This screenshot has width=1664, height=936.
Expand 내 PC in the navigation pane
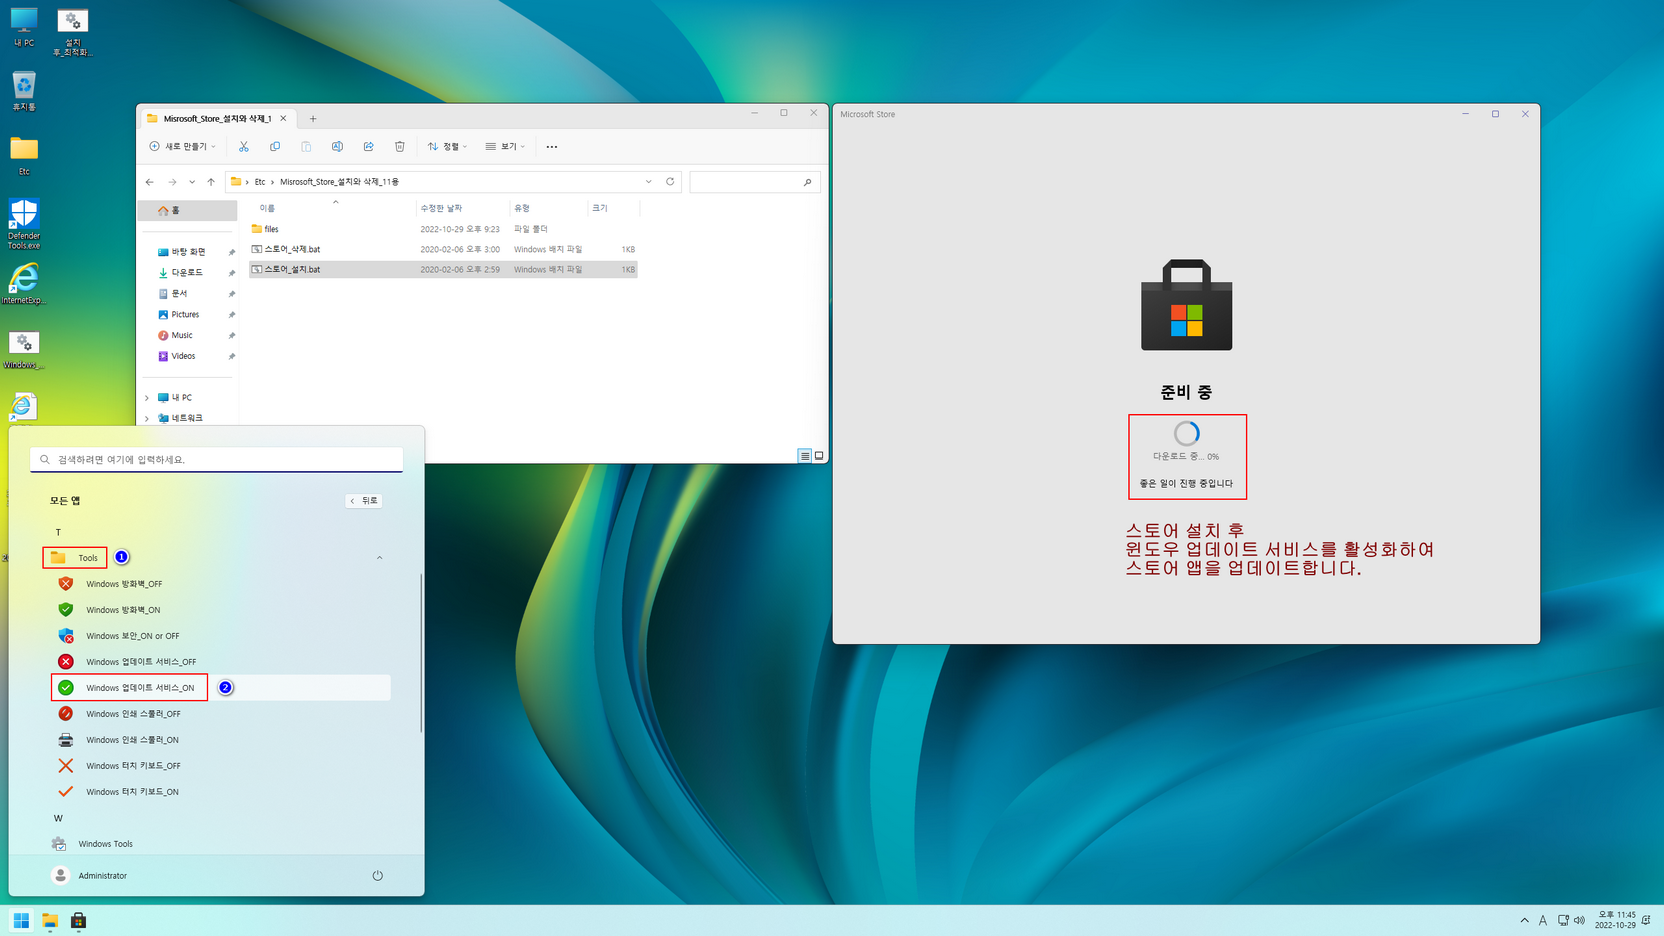(147, 398)
